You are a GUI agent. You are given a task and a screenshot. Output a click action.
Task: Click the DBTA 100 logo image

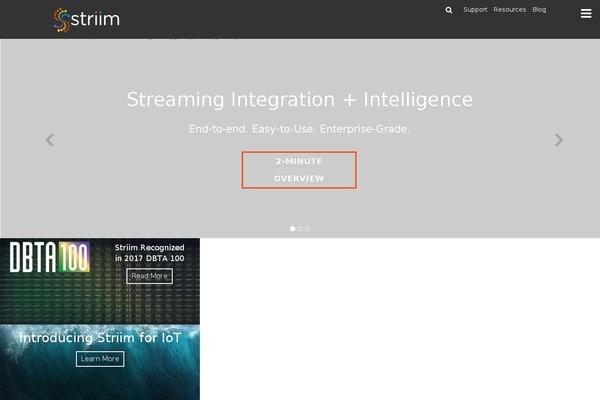pyautogui.click(x=50, y=257)
